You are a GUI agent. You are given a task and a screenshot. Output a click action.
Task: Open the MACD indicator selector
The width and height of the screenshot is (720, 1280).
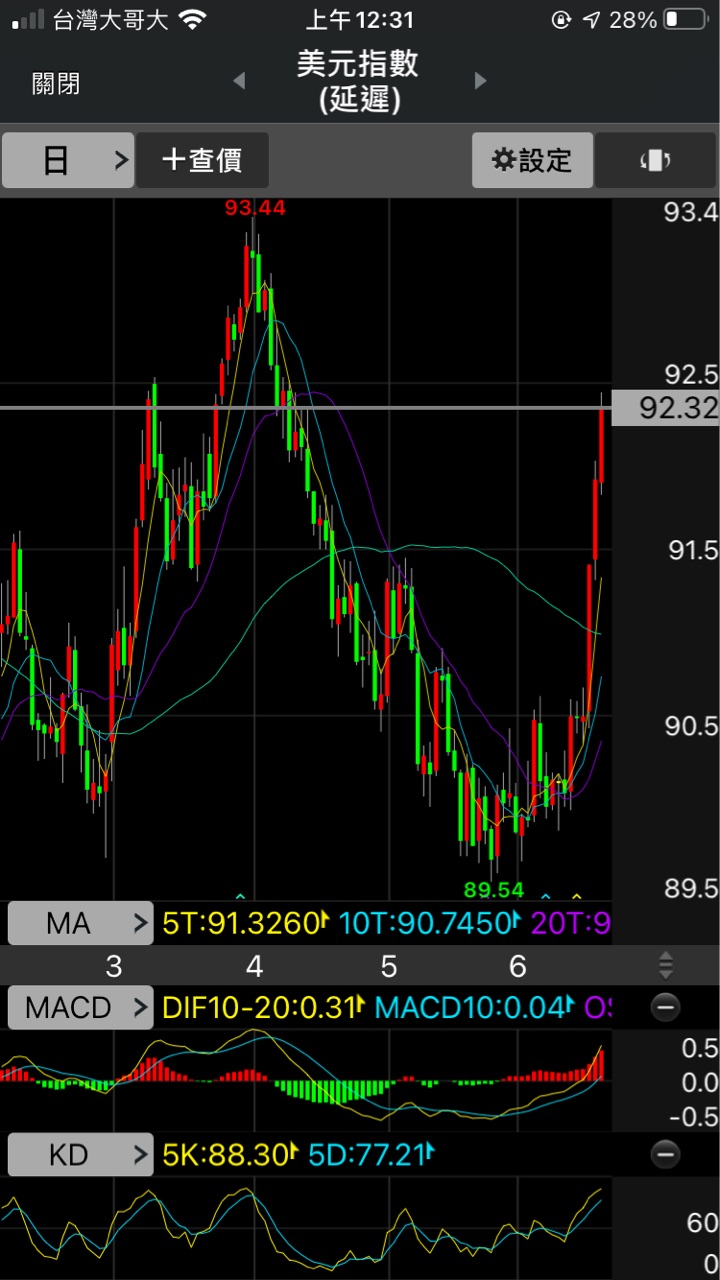(80, 1007)
